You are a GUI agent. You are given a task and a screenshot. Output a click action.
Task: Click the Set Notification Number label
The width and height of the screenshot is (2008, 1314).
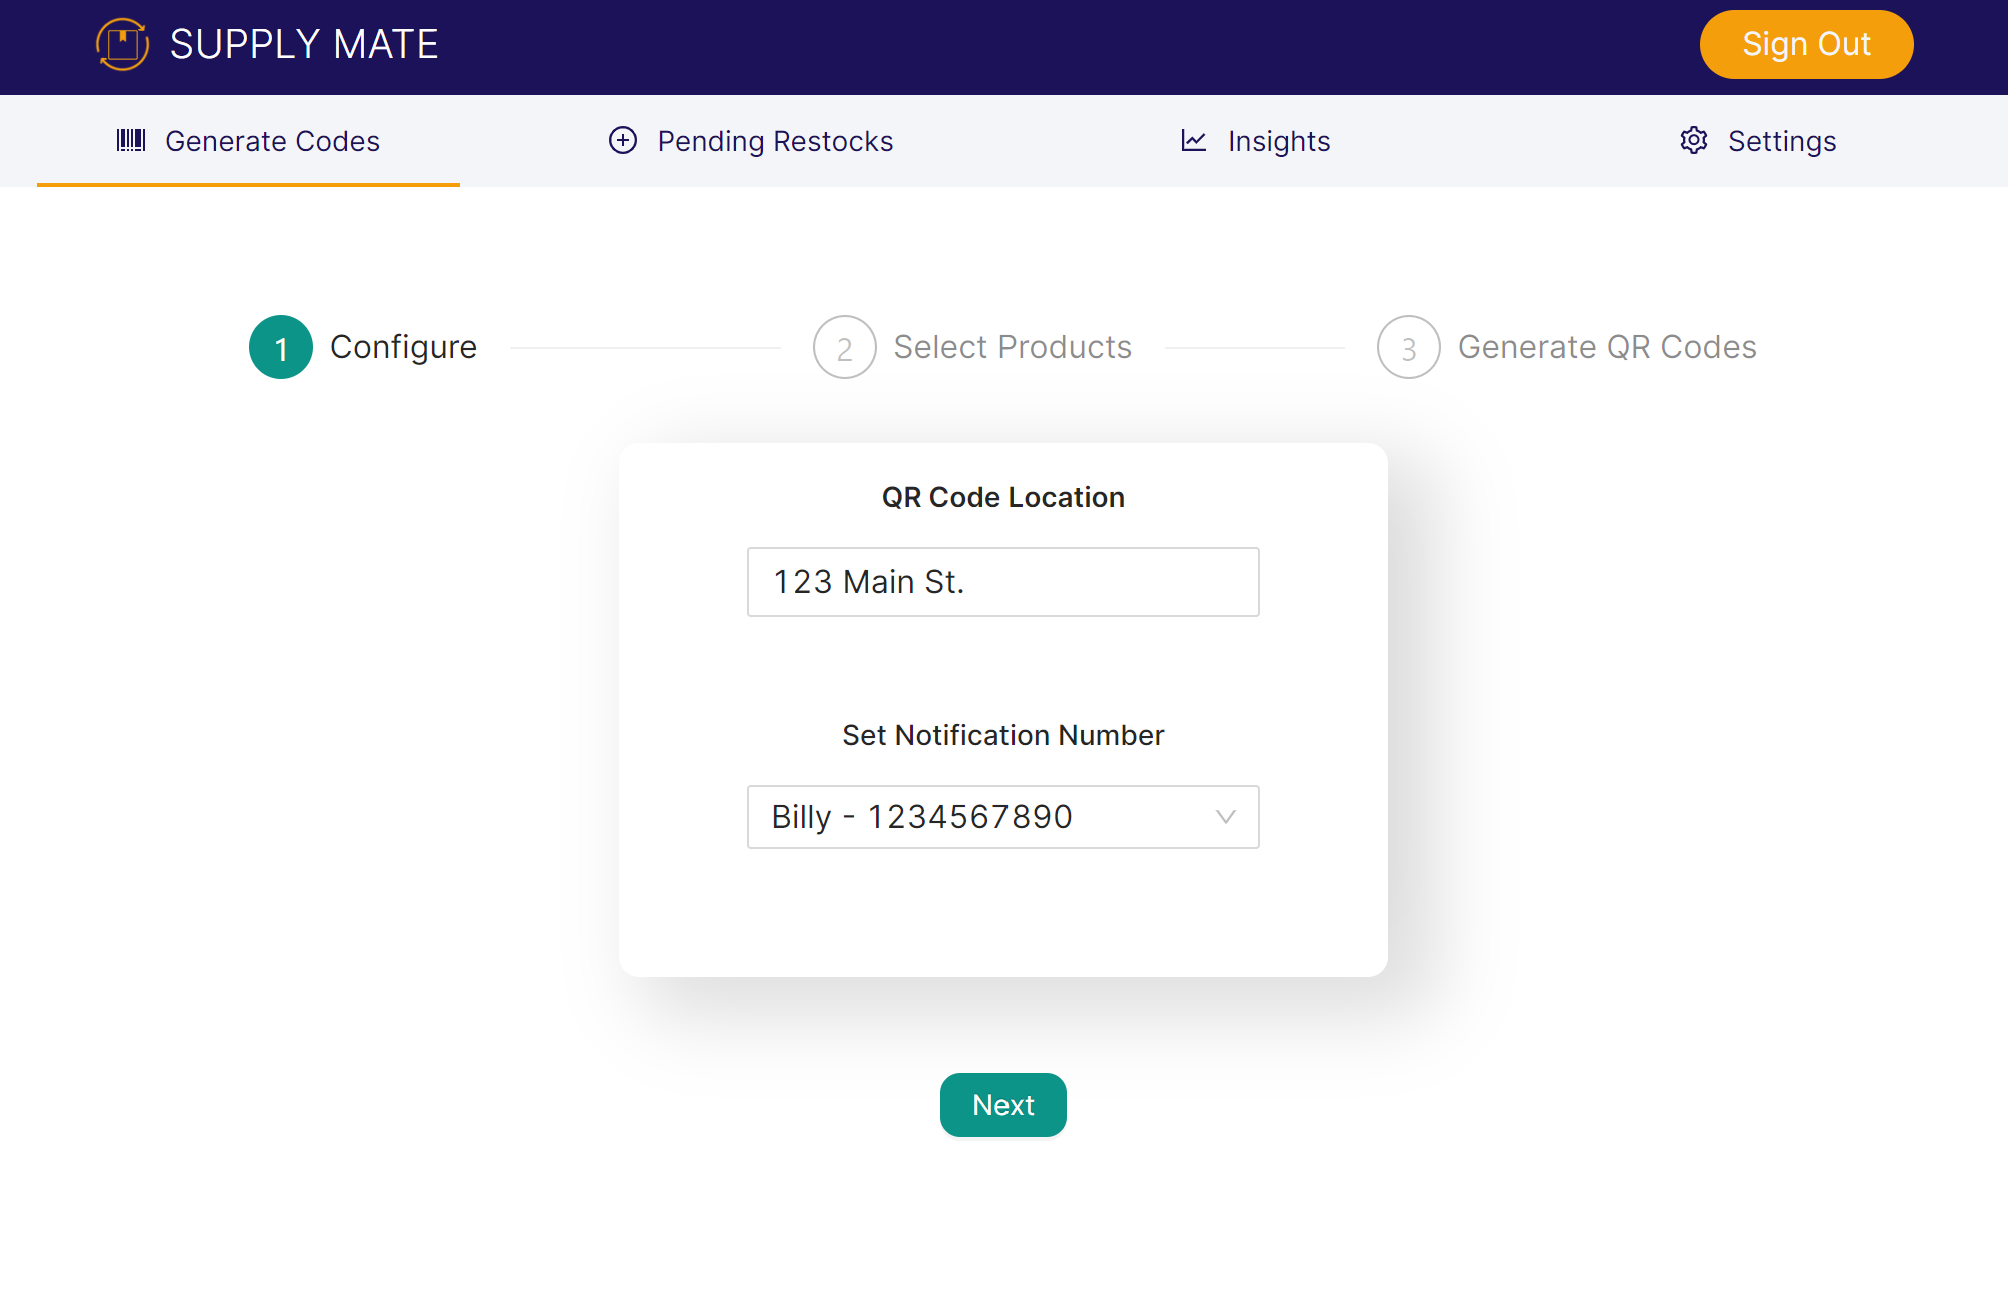1003,735
